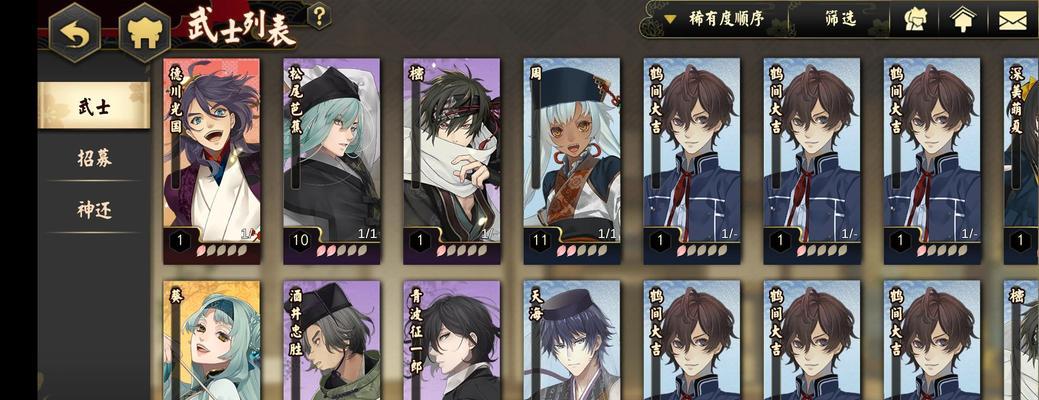The width and height of the screenshot is (1039, 400).
Task: Select the 青波征一郎 samurai card
Action: [x=452, y=340]
